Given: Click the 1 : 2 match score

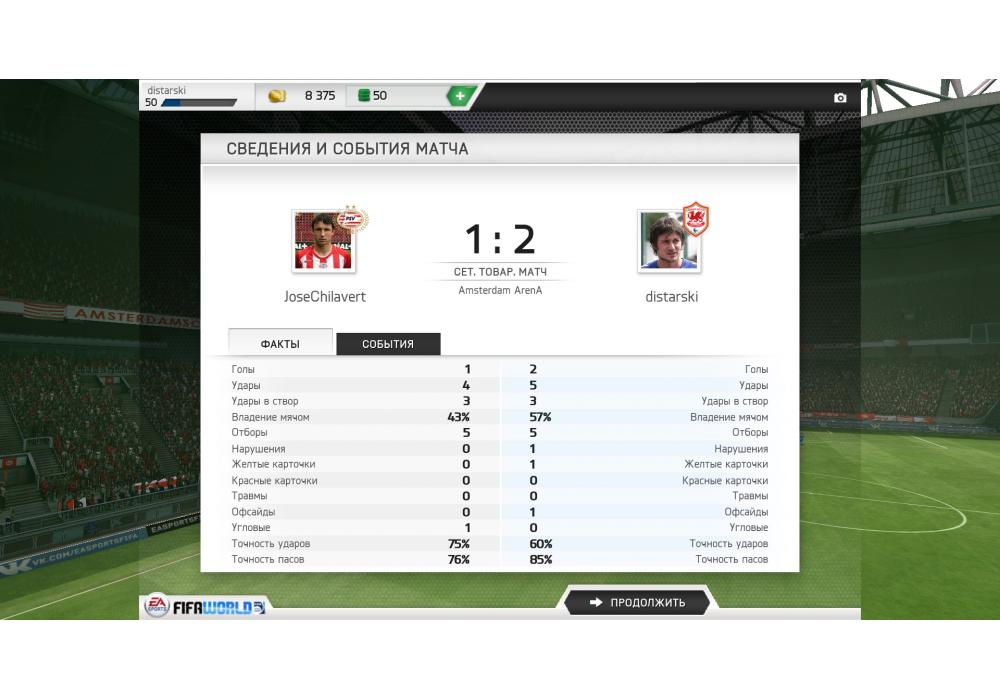Looking at the screenshot, I should (x=500, y=239).
